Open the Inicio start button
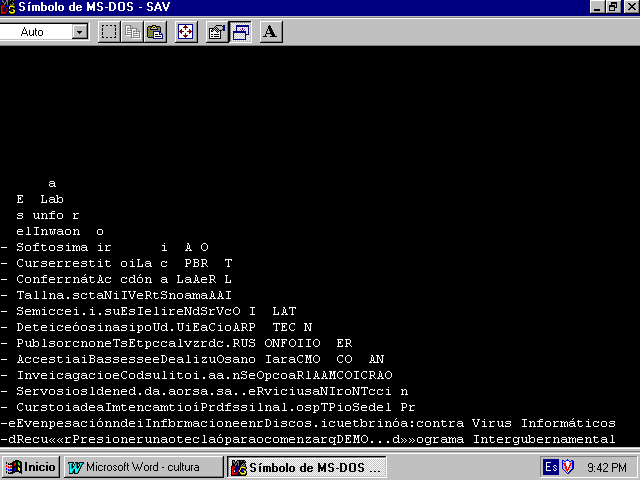The image size is (640, 480). pyautogui.click(x=31, y=467)
